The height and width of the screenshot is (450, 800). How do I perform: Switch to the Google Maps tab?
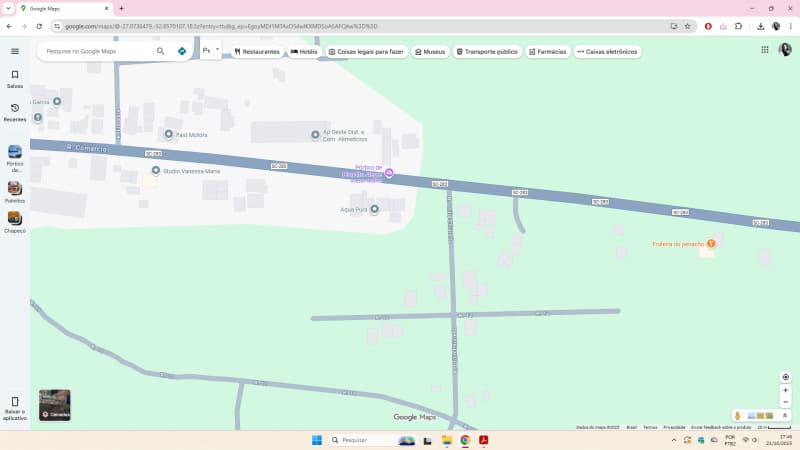(64, 9)
